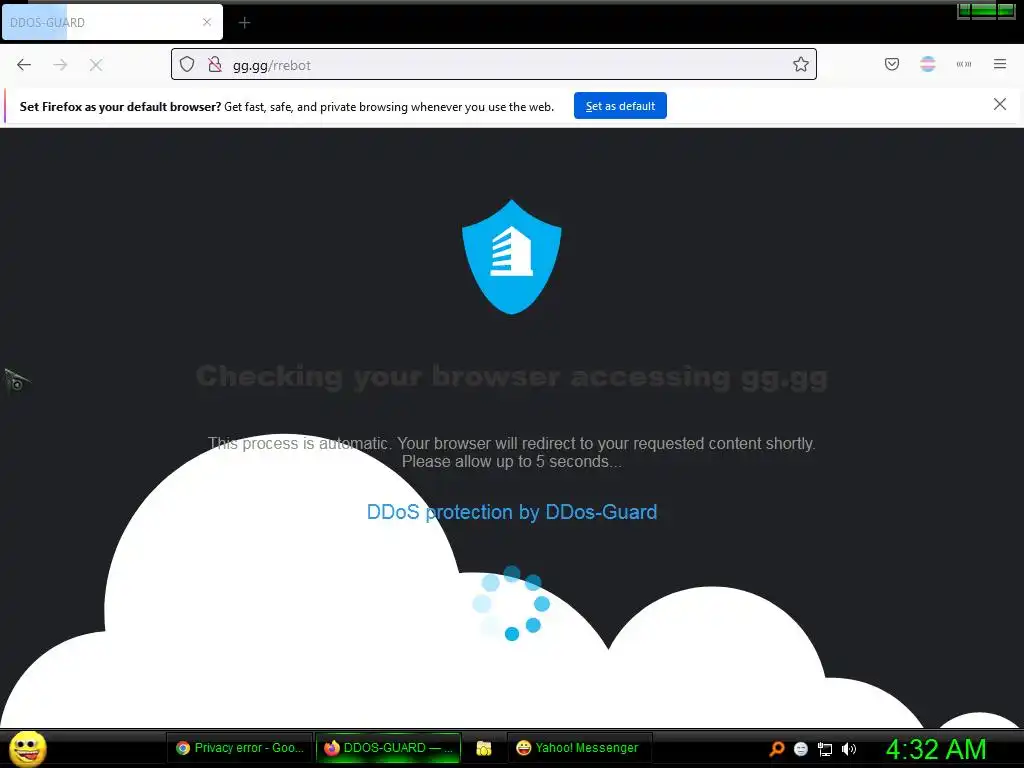Click the smiley face tray icon
Screen dimensions: 1024x768
coord(801,749)
